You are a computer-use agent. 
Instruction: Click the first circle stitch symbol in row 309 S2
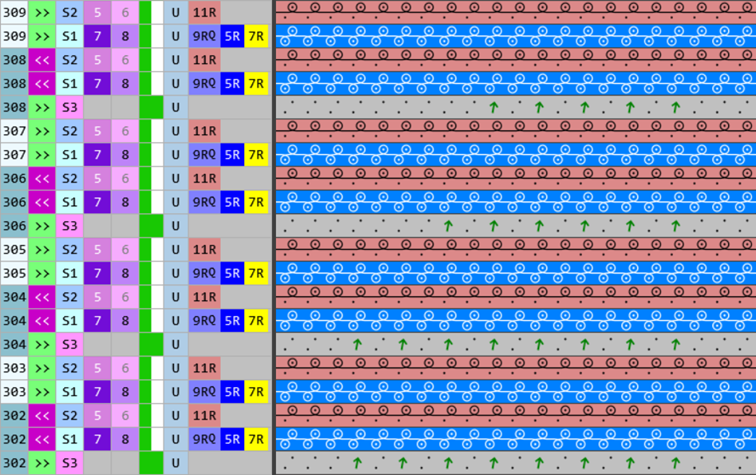tap(290, 7)
